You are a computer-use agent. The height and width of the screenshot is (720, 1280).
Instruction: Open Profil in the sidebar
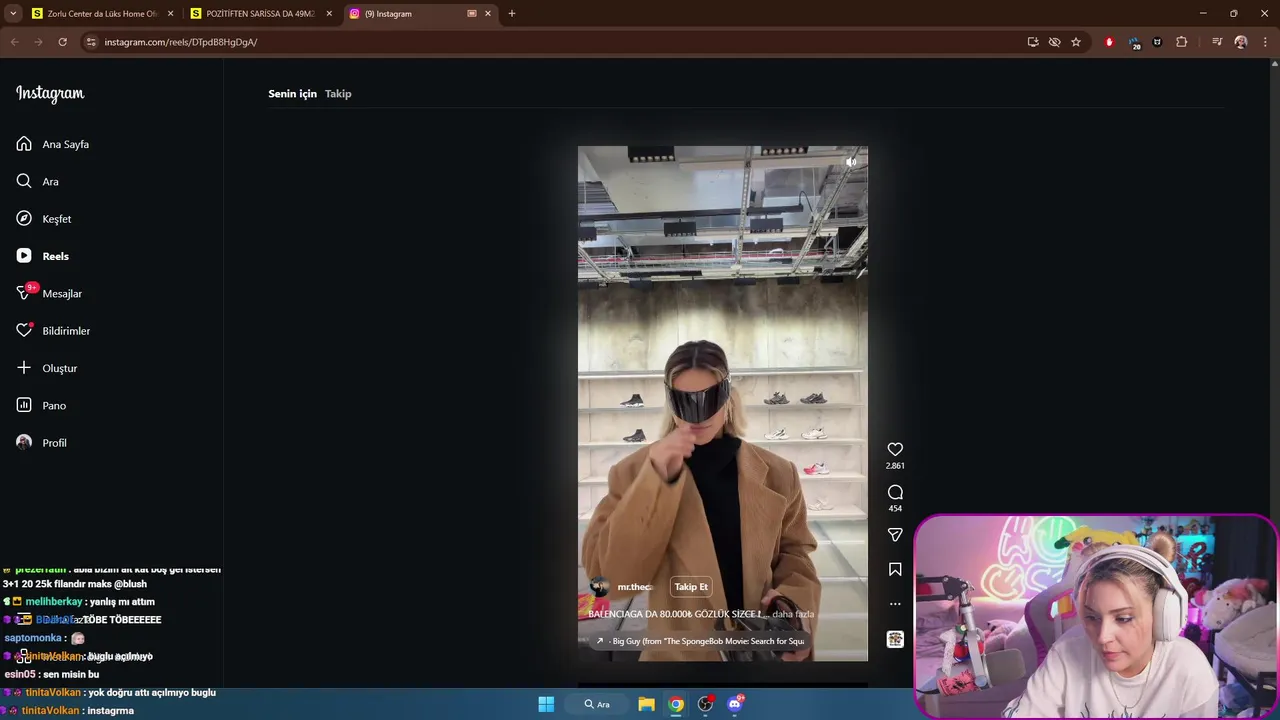(41, 443)
